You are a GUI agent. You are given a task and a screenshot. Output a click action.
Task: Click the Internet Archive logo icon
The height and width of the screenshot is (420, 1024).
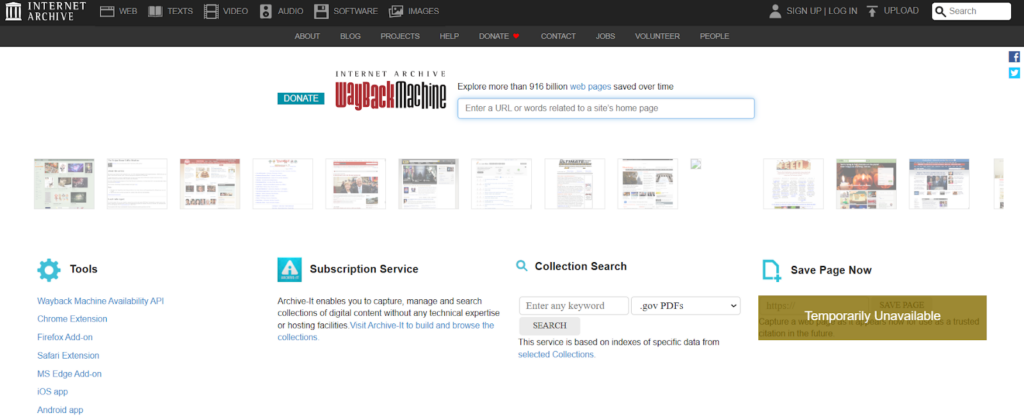[x=16, y=12]
